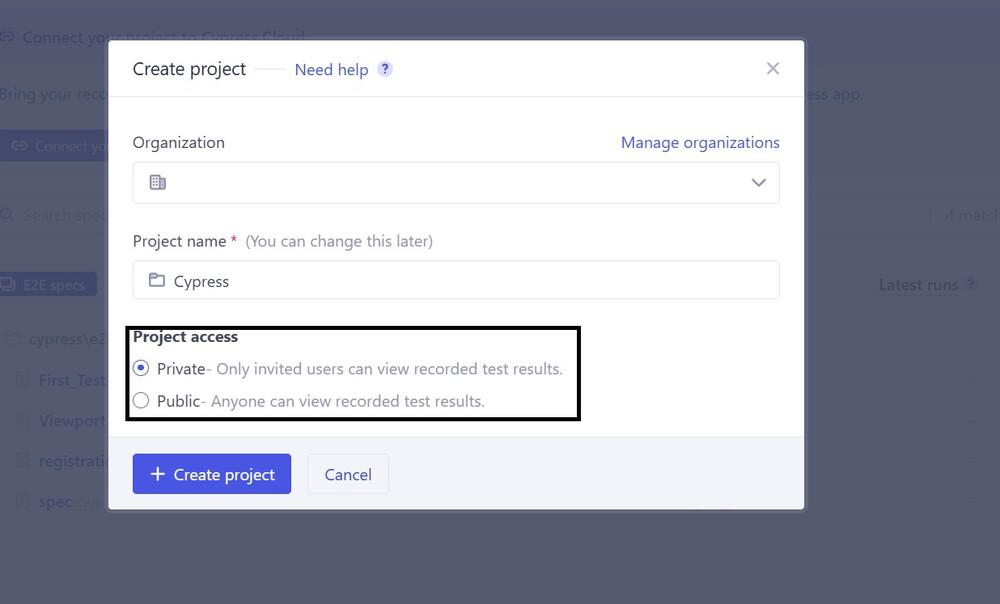Click the link icon on Connect button
The width and height of the screenshot is (1000, 604).
(x=19, y=146)
